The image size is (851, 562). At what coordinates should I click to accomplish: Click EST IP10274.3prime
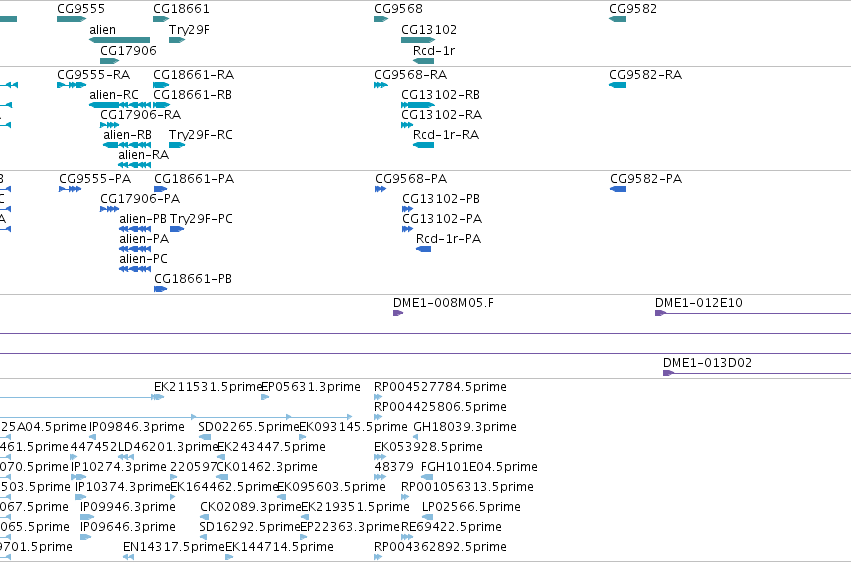coord(79,477)
